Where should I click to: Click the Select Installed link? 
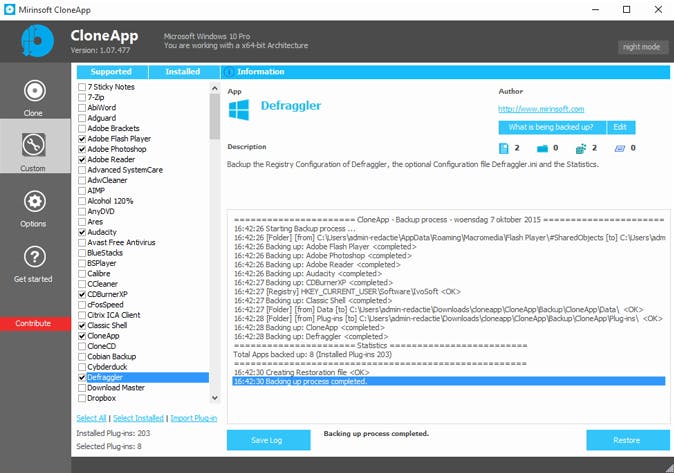(x=138, y=418)
